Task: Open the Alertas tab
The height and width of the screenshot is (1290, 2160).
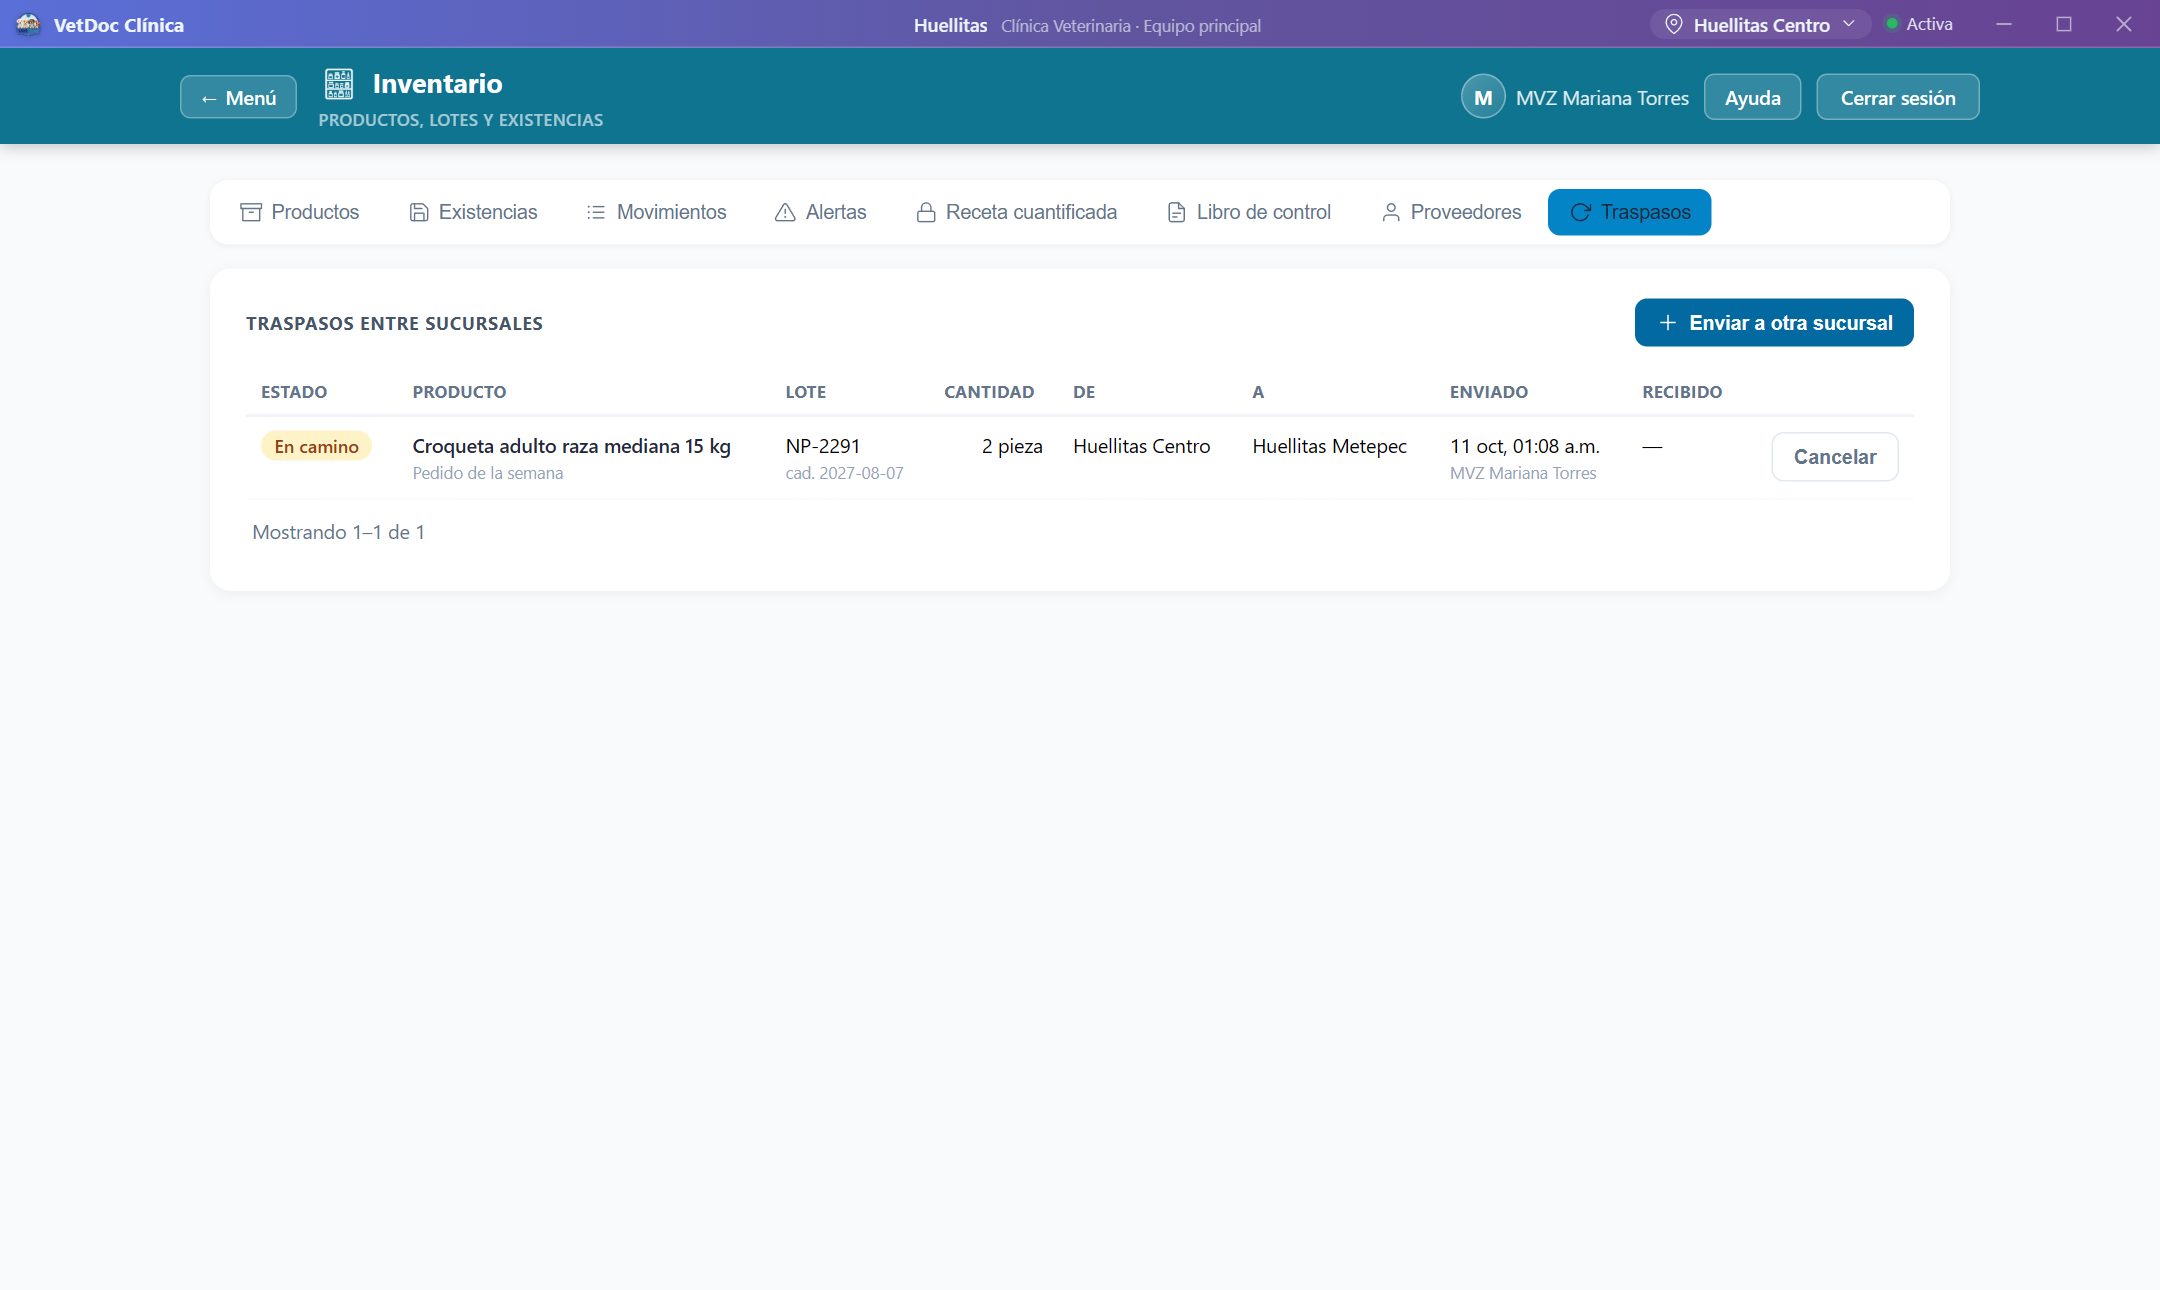Action: (821, 212)
